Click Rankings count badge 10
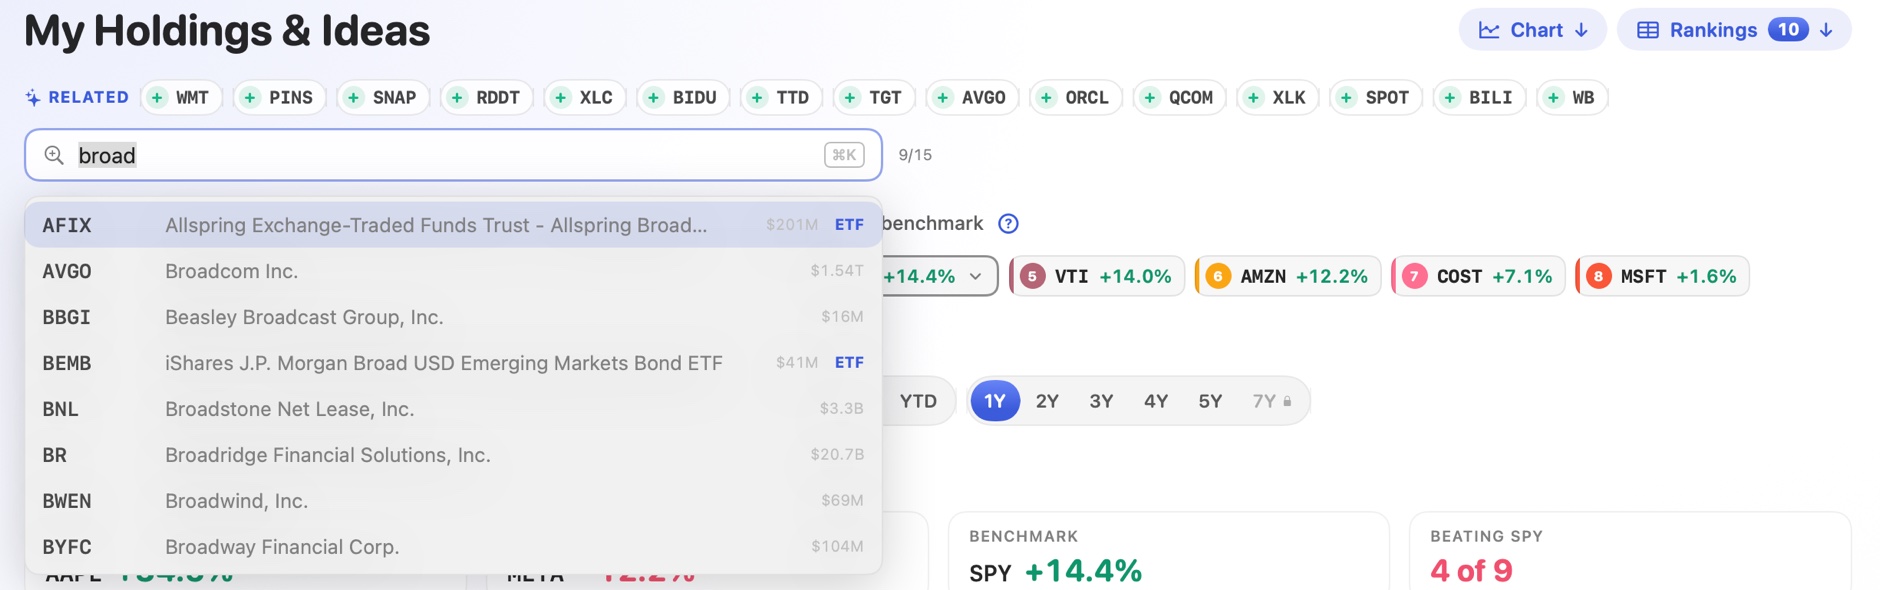 (x=1788, y=30)
